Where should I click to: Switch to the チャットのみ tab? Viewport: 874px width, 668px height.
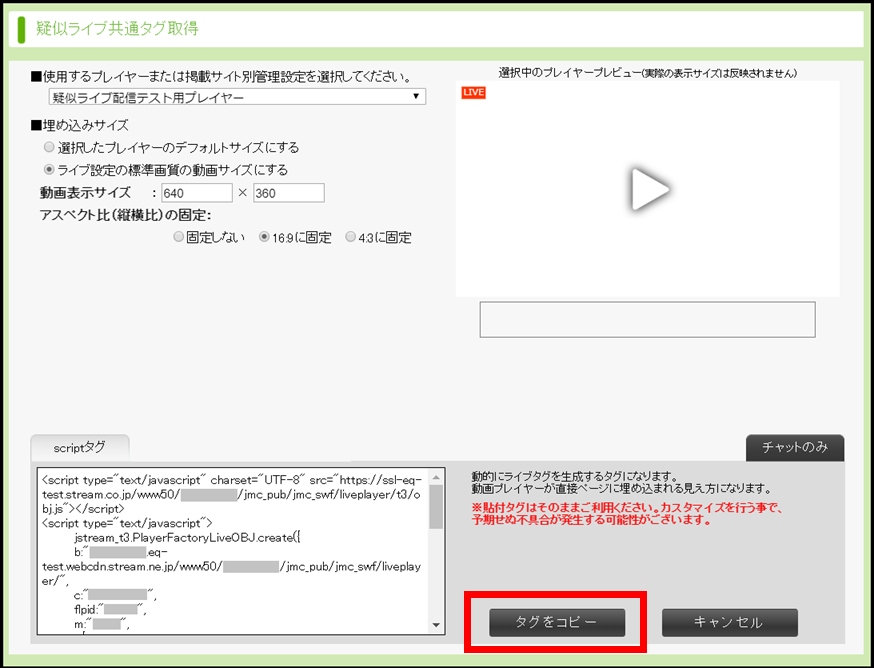click(795, 448)
